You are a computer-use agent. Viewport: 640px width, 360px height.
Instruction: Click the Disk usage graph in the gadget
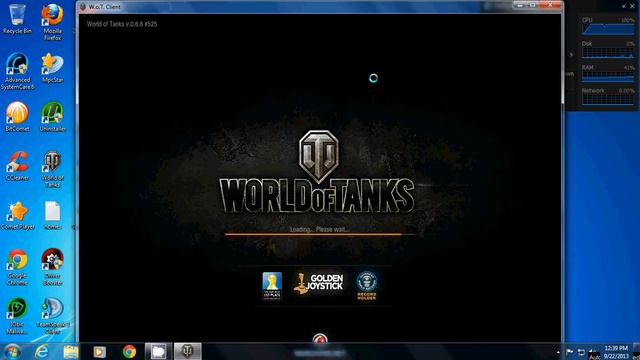[x=608, y=53]
